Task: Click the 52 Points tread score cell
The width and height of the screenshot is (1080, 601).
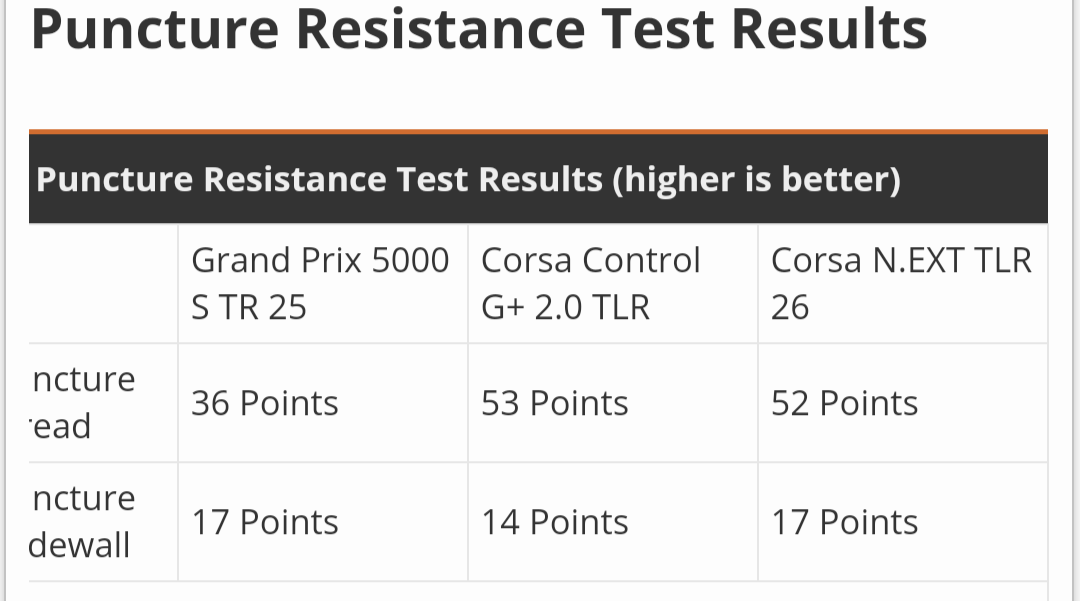Action: pyautogui.click(x=845, y=403)
